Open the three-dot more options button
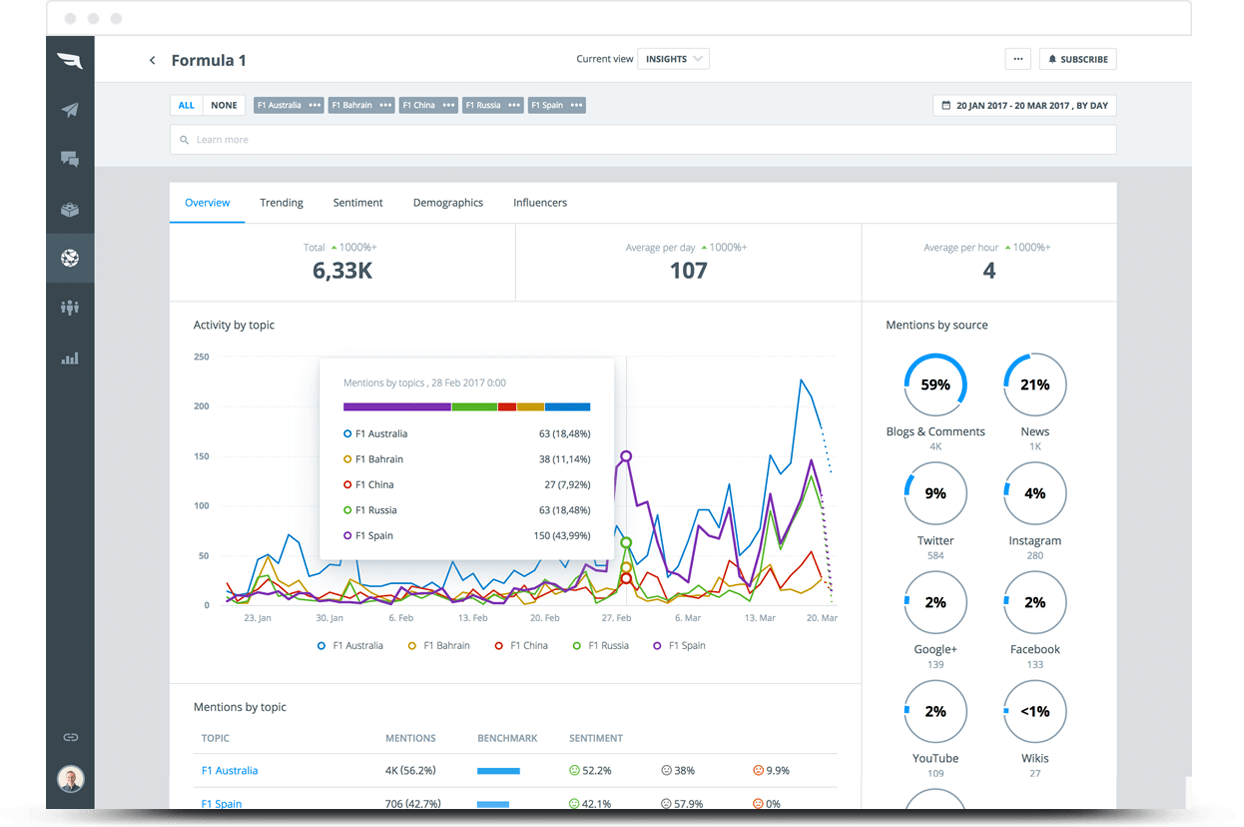The height and width of the screenshot is (827, 1244). click(1018, 59)
